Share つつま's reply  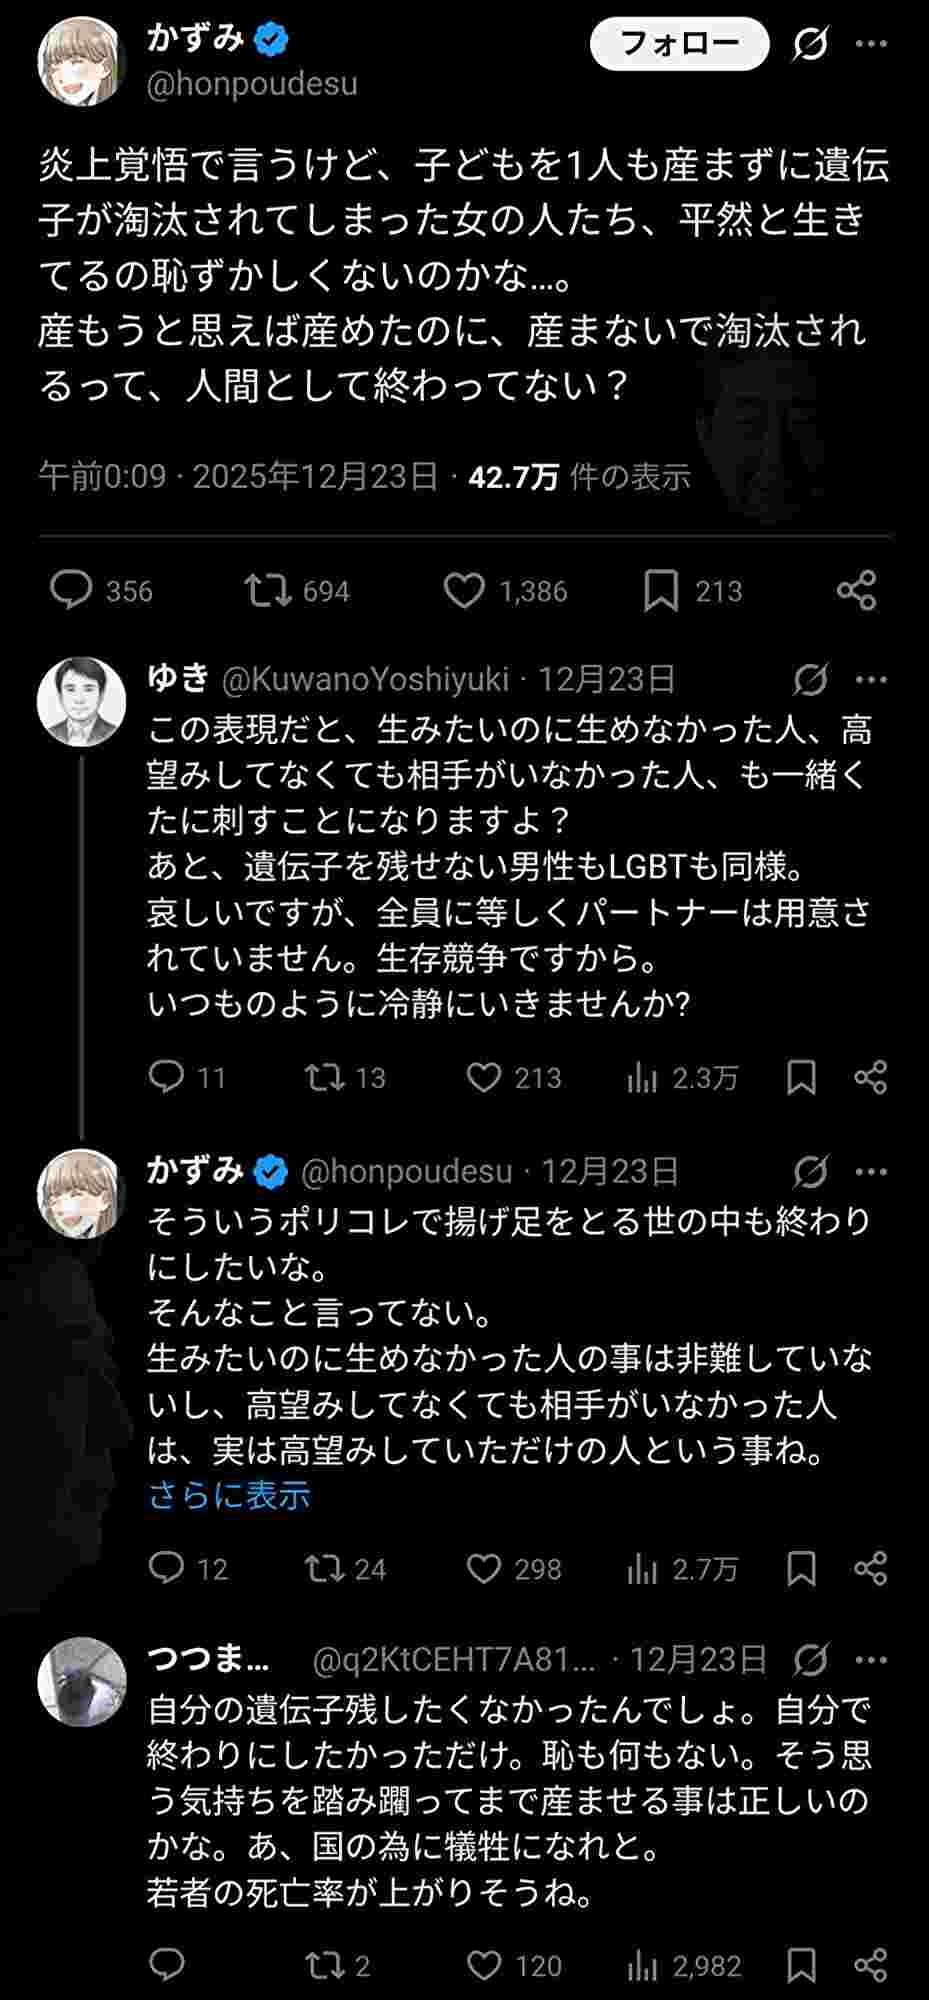[x=871, y=1966]
